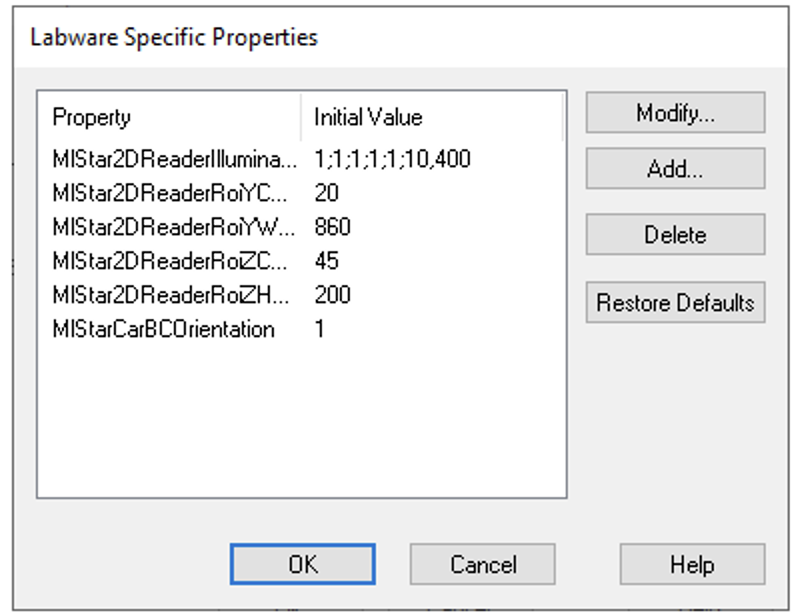Click the initial value 860

(332, 227)
